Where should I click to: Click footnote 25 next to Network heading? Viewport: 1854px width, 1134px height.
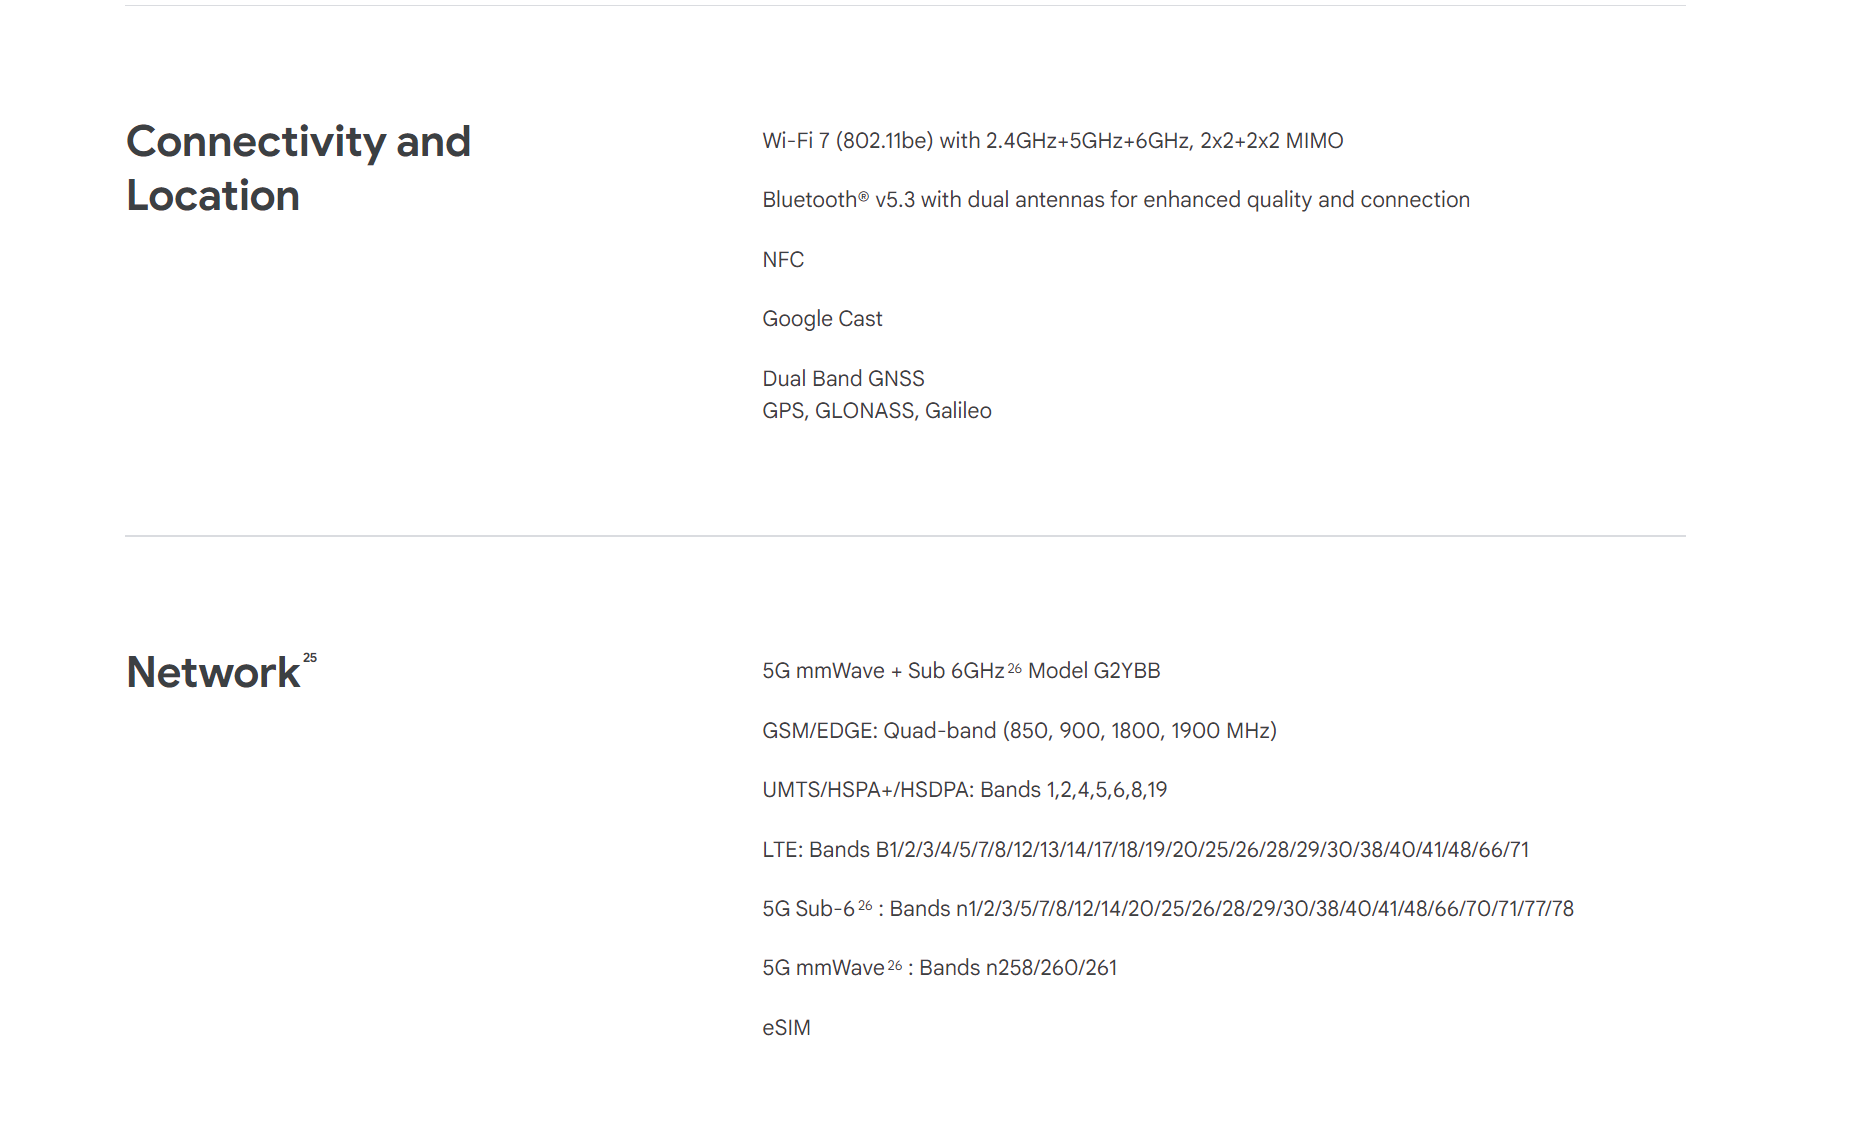310,658
